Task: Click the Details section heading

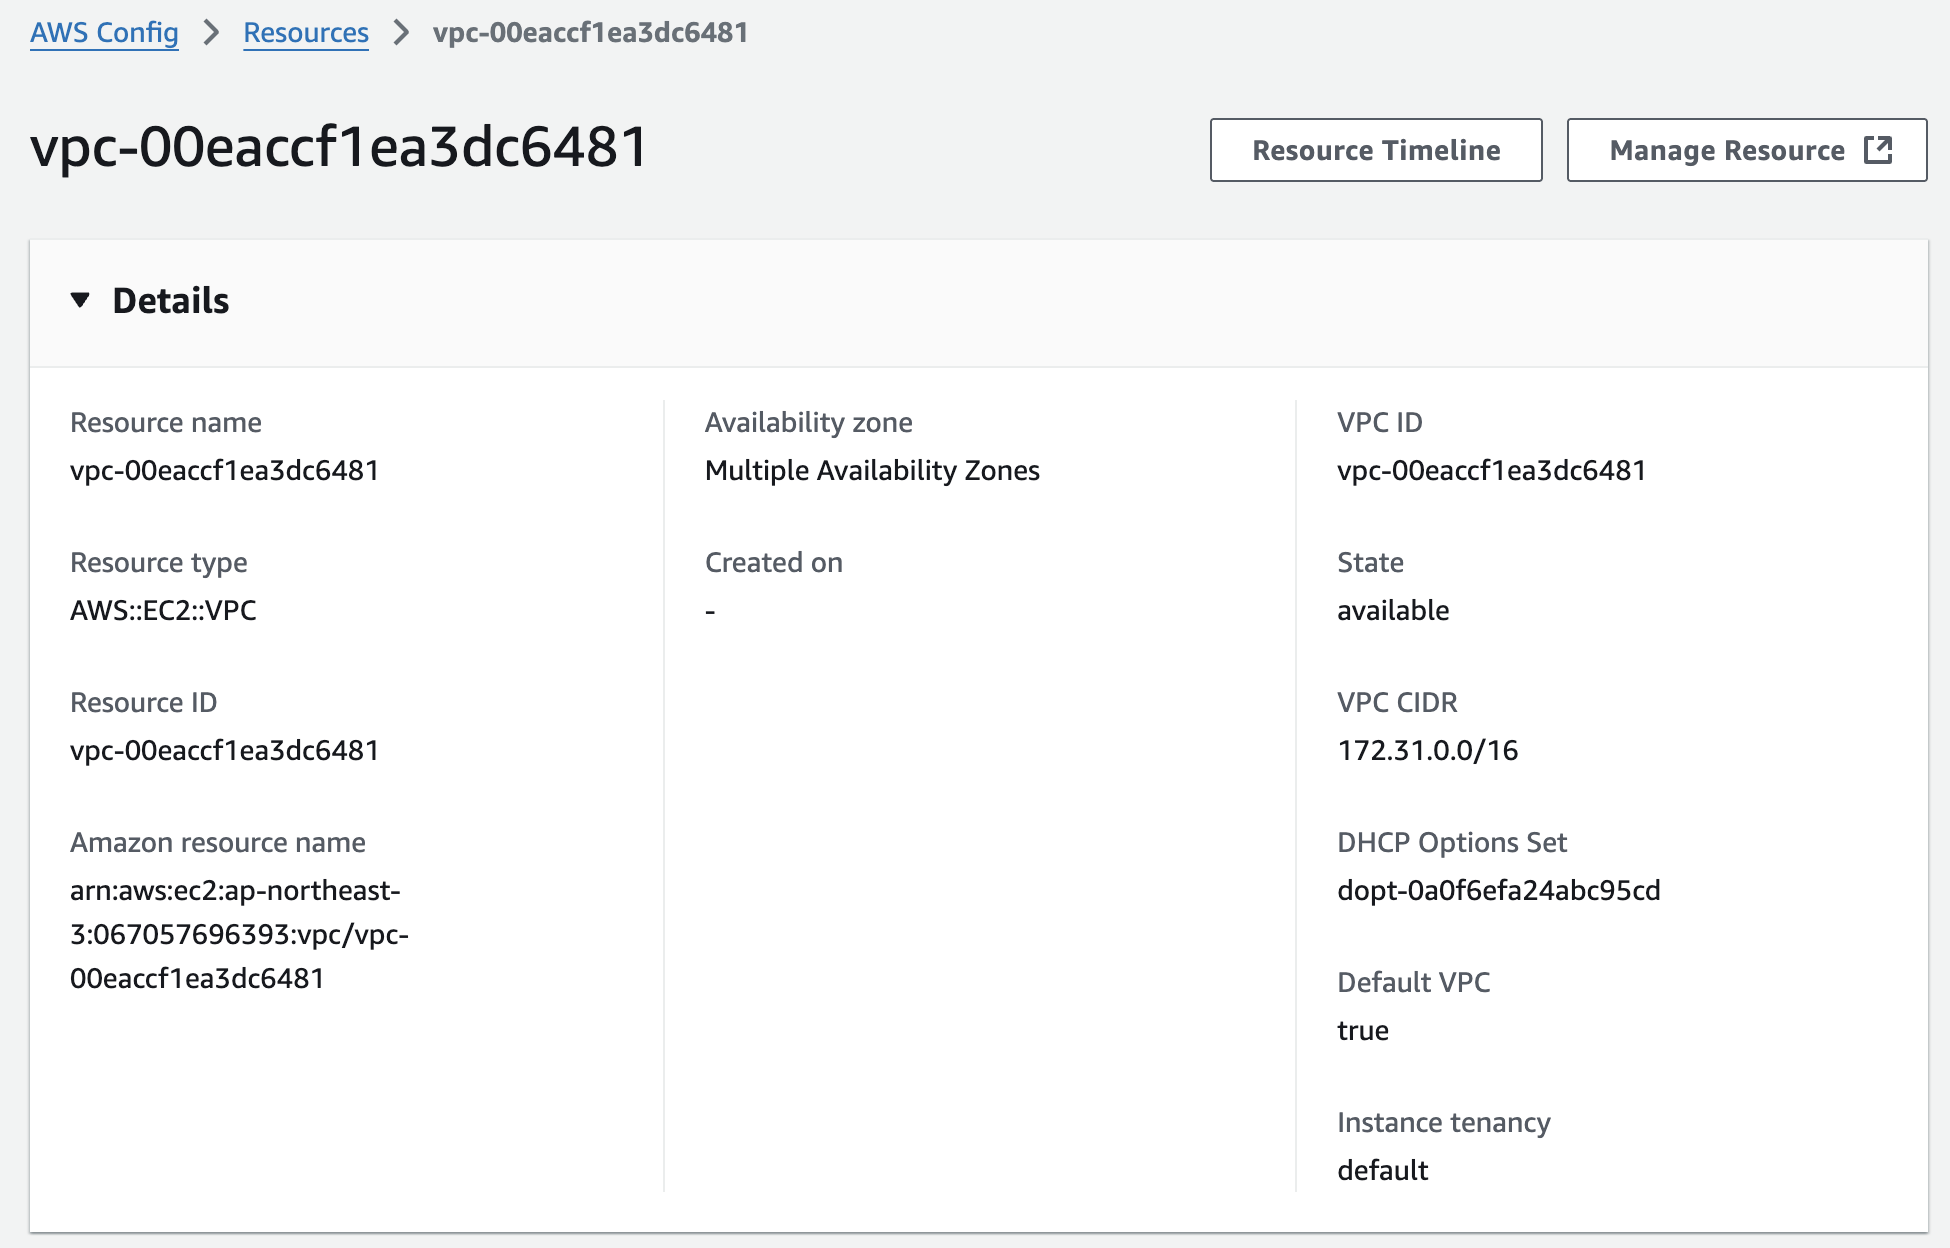Action: coord(171,300)
